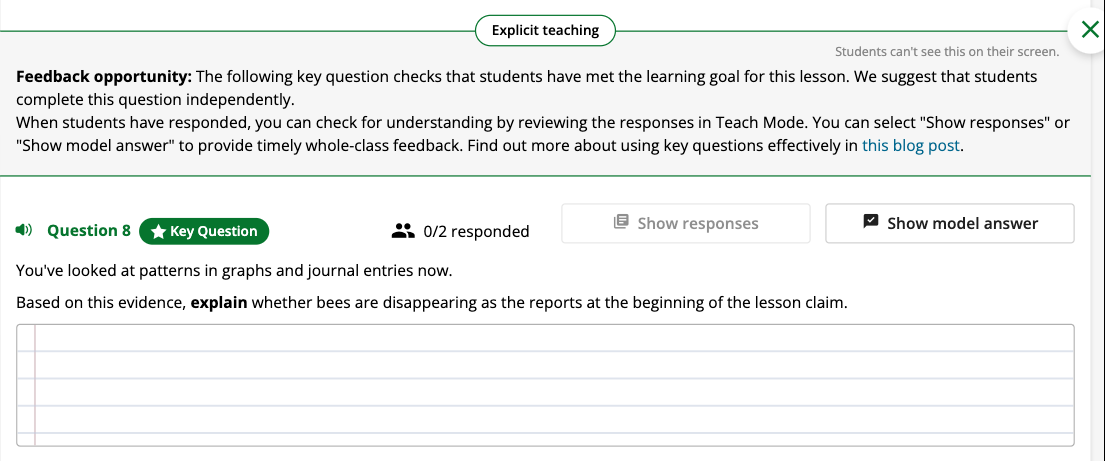Click the 0/2 responded counter
1105x461 pixels.
tap(476, 231)
